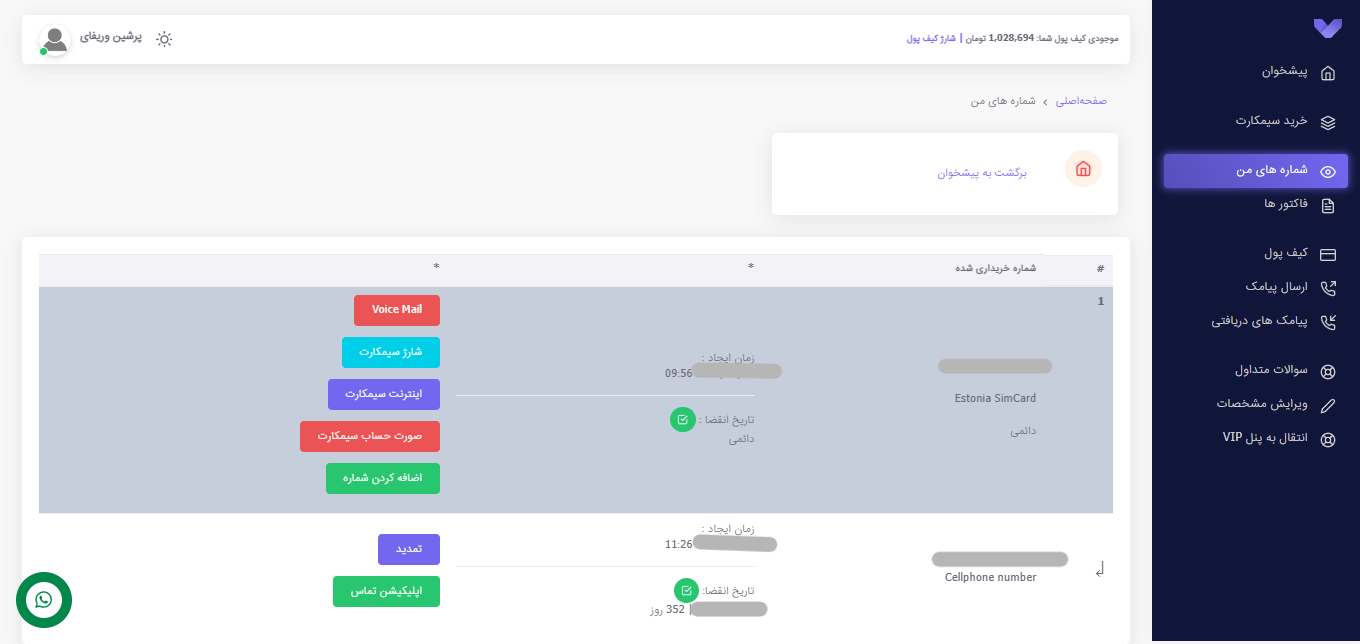Toggle the light/dark theme sun icon
The height and width of the screenshot is (644, 1360).
[x=164, y=39]
